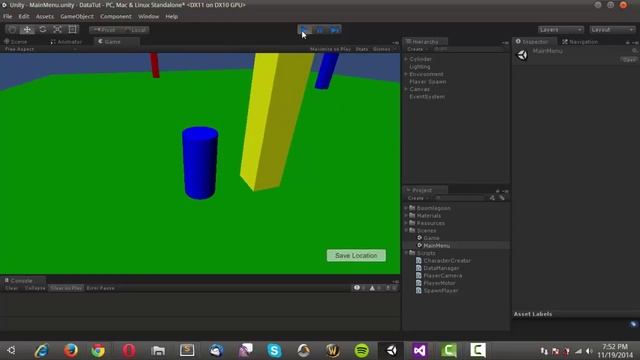Click the Play button
Image resolution: width=640 pixels, height=360 pixels.
click(x=304, y=29)
